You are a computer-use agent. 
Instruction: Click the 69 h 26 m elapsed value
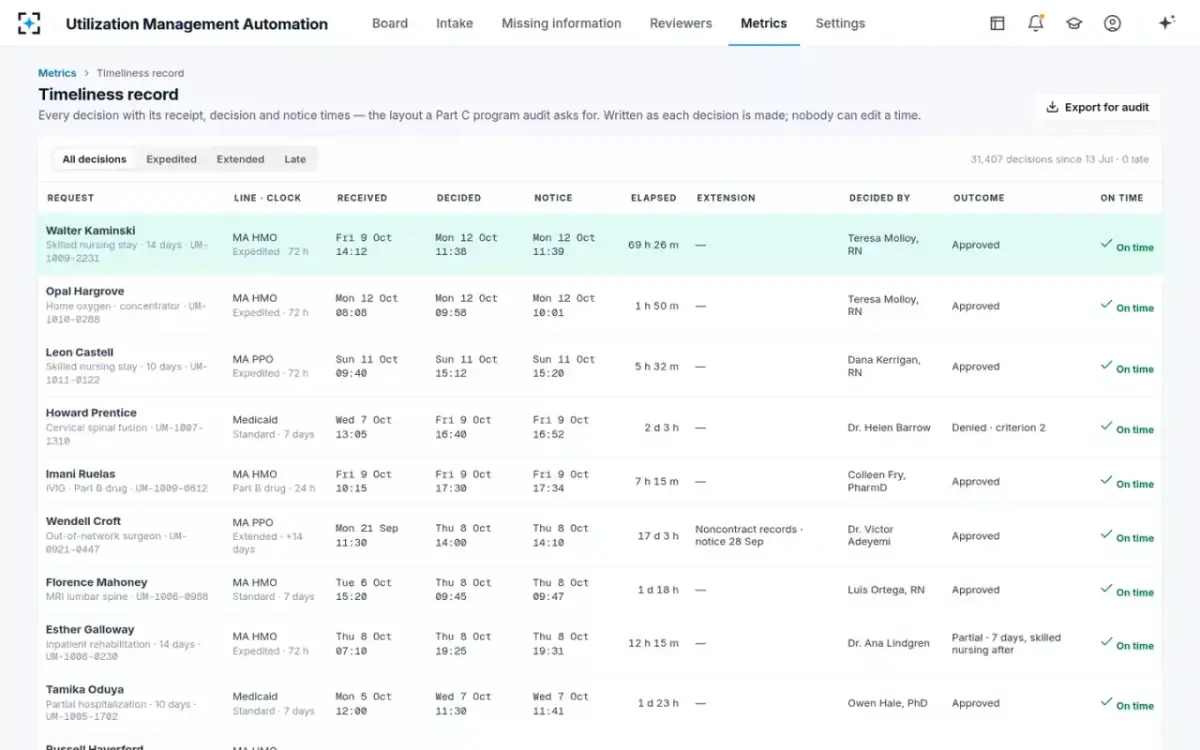(653, 245)
